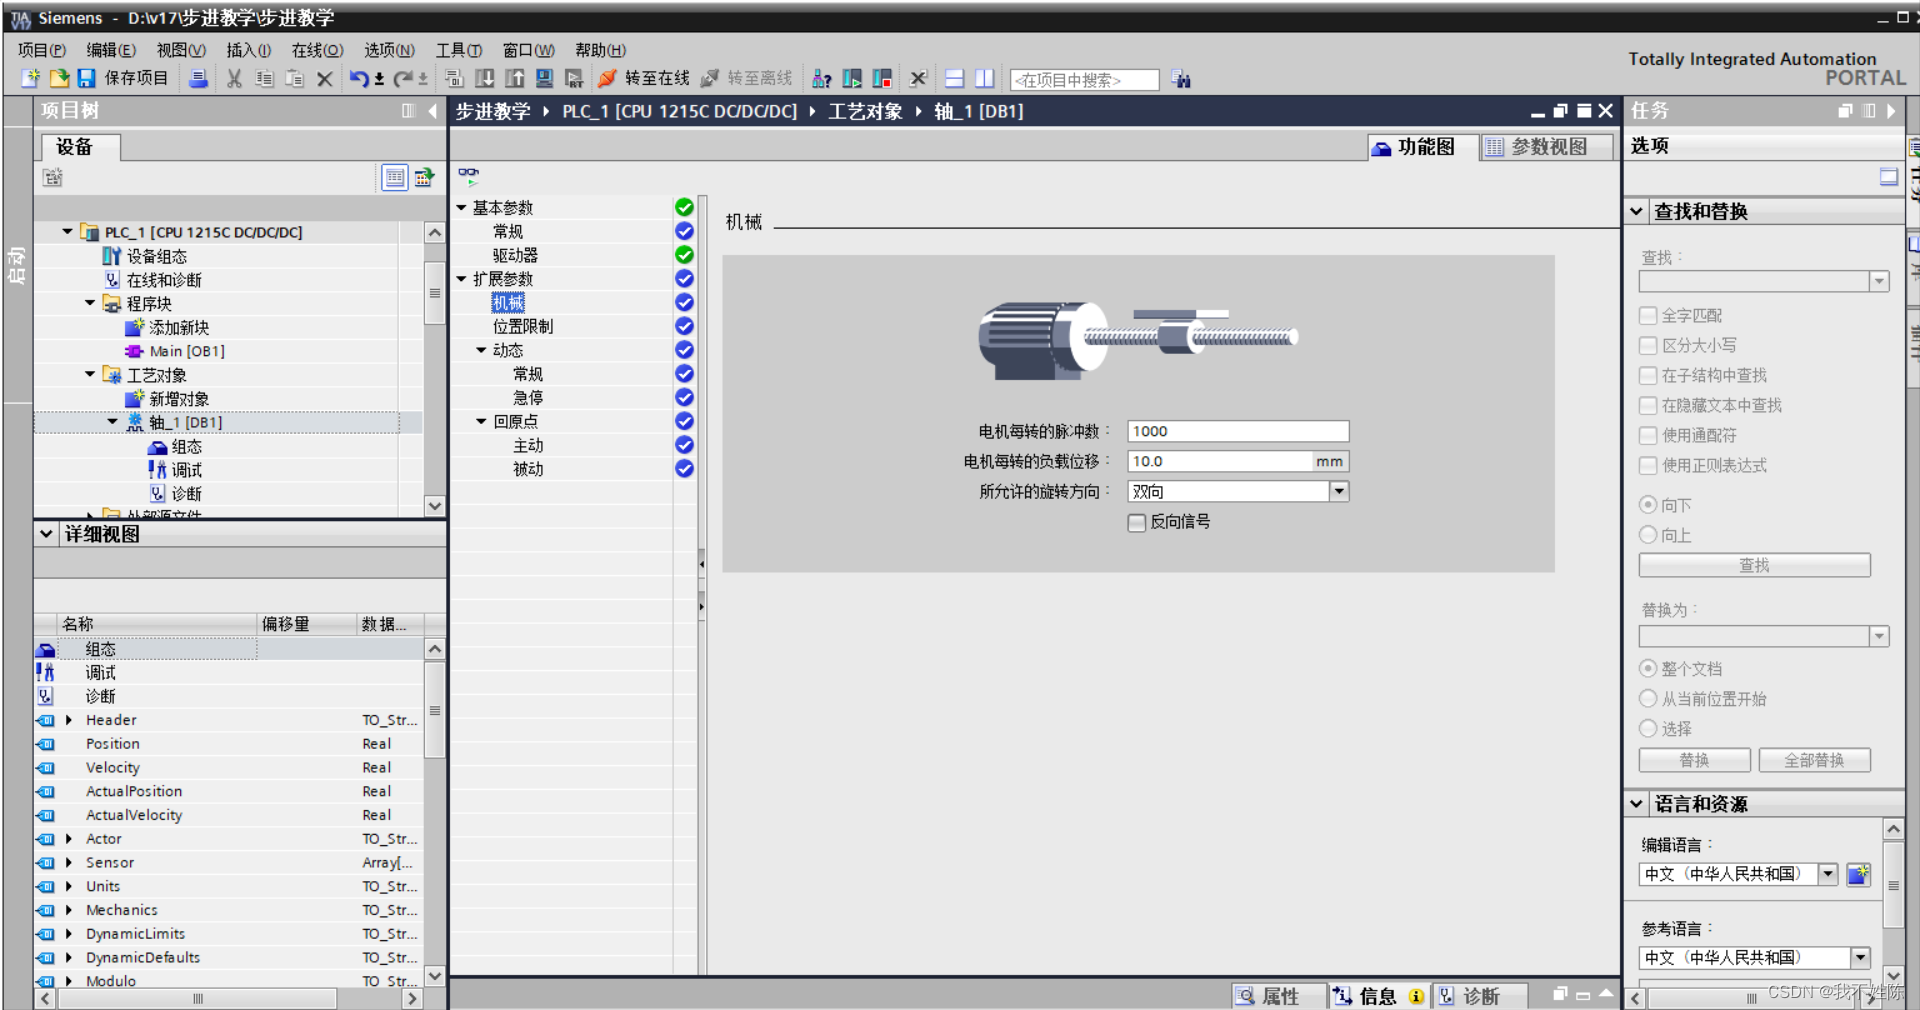Open 调试 under 轴_1 in project tree
Image resolution: width=1920 pixels, height=1010 pixels.
tap(184, 469)
